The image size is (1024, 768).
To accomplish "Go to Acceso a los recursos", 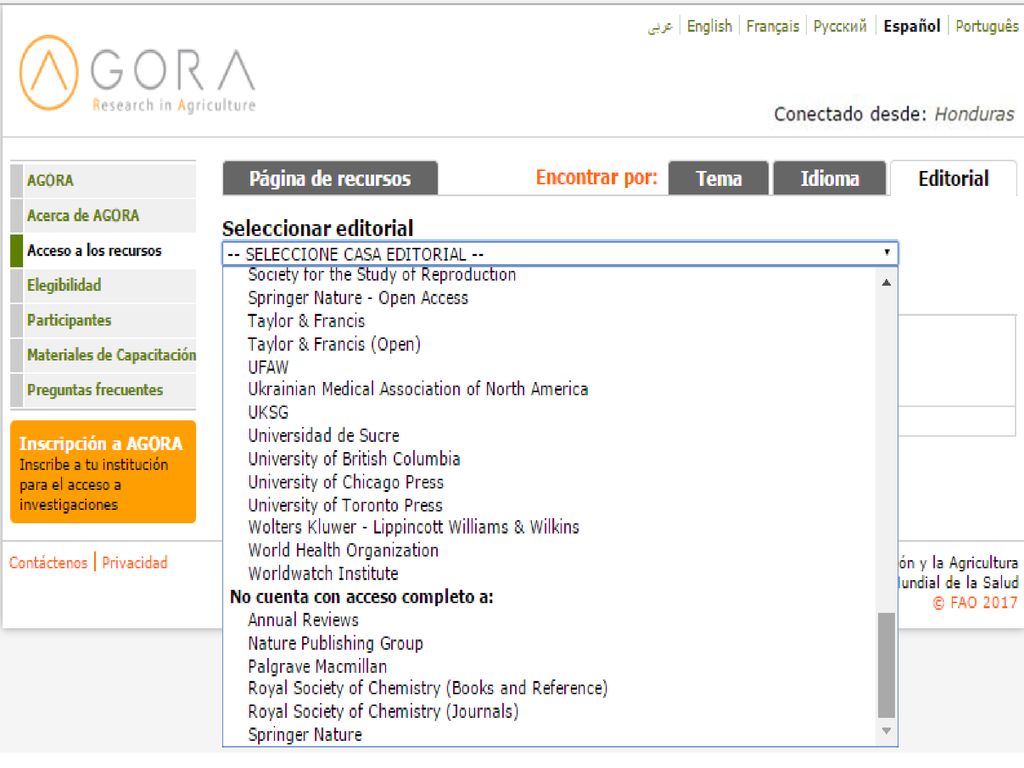I will coord(104,250).
